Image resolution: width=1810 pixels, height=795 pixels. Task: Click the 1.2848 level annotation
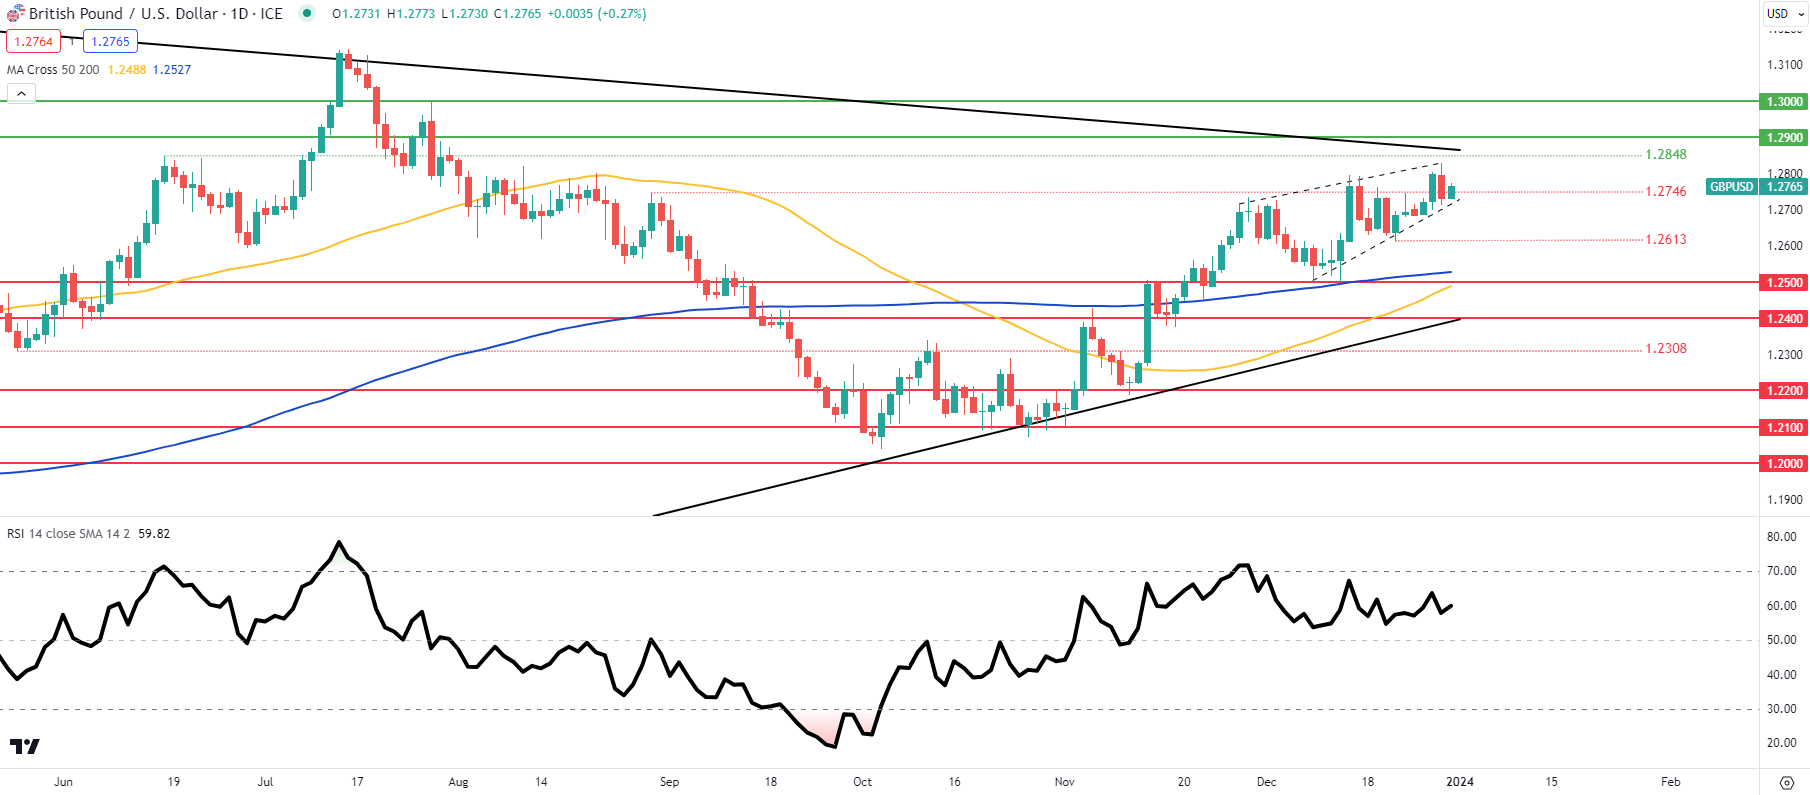click(1666, 154)
